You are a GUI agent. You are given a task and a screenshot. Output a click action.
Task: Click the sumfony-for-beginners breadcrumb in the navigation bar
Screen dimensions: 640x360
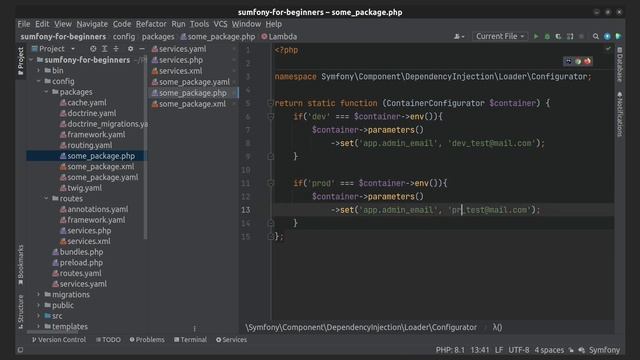pyautogui.click(x=63, y=36)
